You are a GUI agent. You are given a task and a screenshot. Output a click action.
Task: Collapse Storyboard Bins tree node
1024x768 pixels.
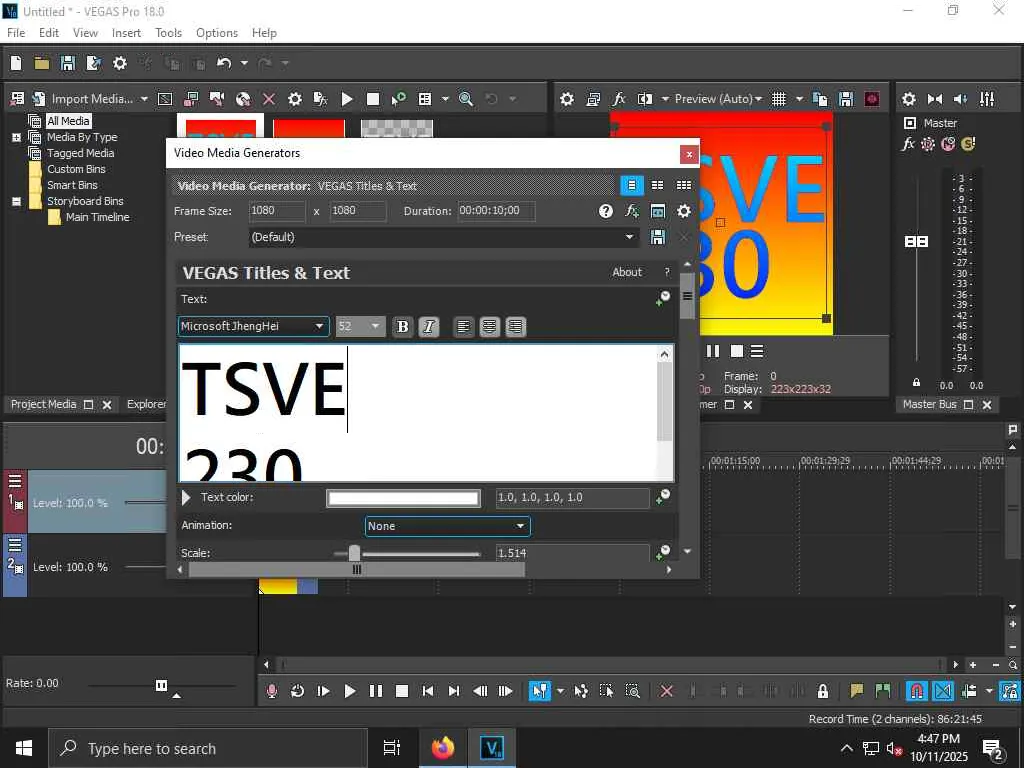[x=16, y=202]
